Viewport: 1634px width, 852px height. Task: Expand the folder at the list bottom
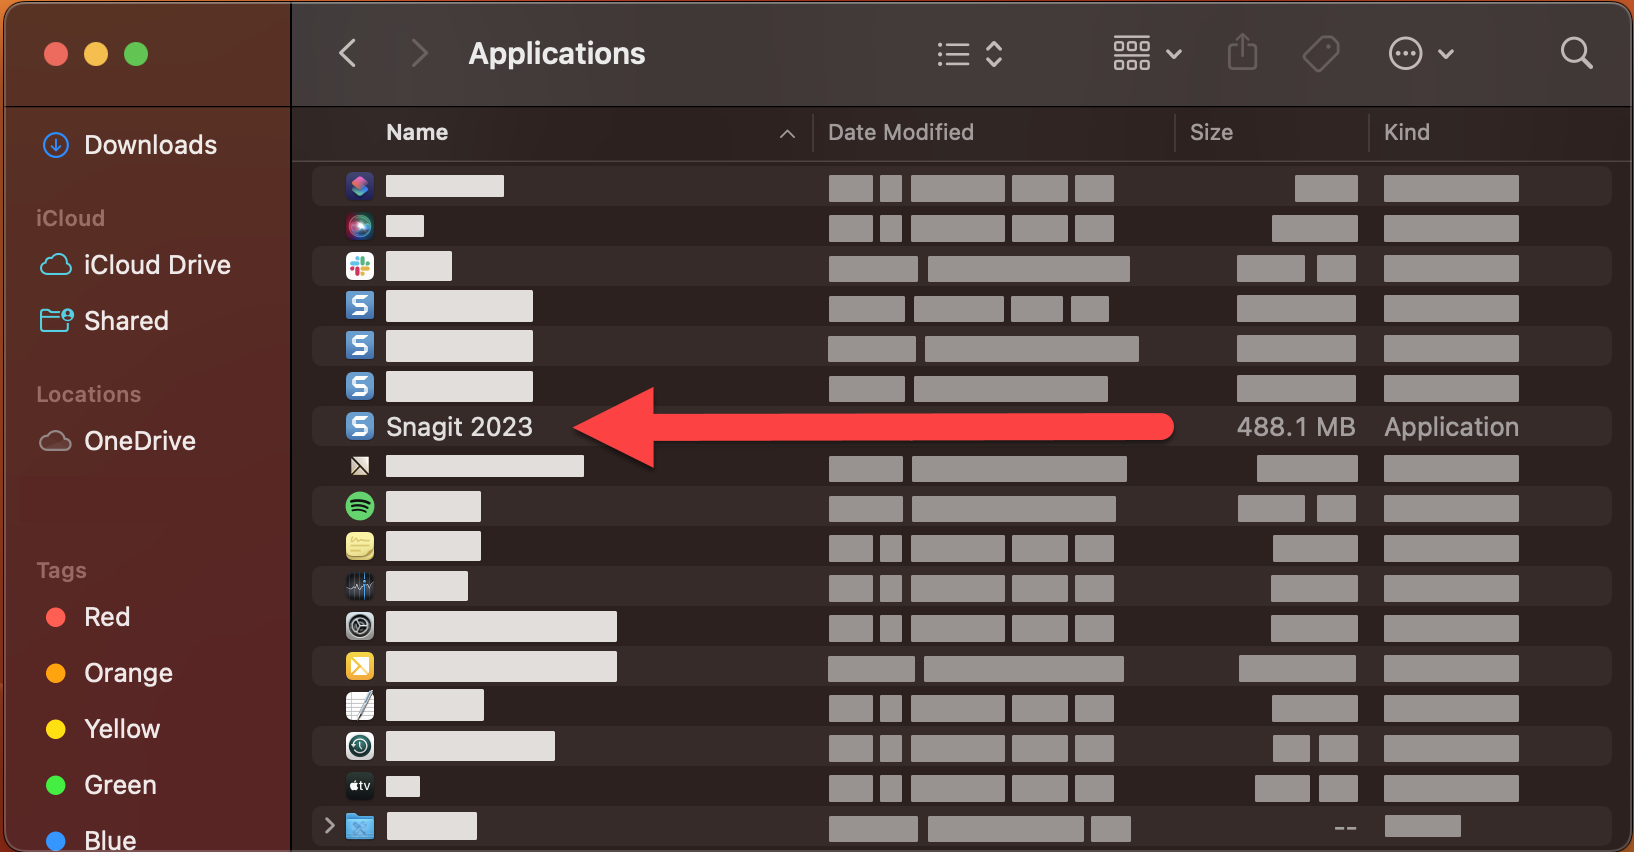coord(329,826)
